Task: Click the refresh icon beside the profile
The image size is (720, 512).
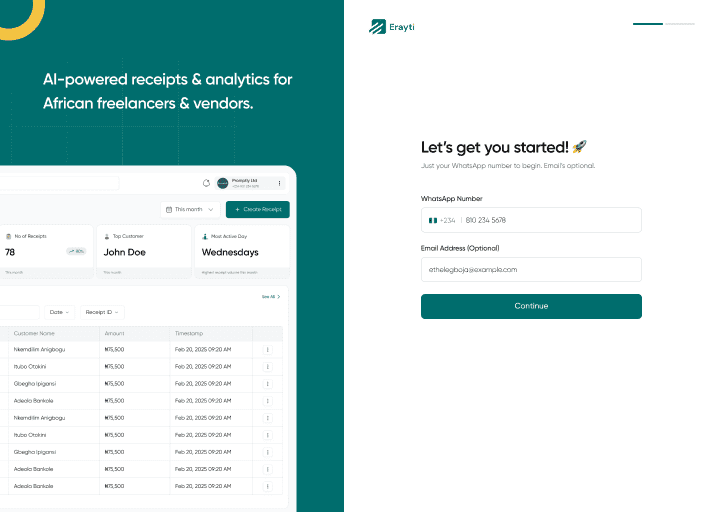Action: point(206,183)
